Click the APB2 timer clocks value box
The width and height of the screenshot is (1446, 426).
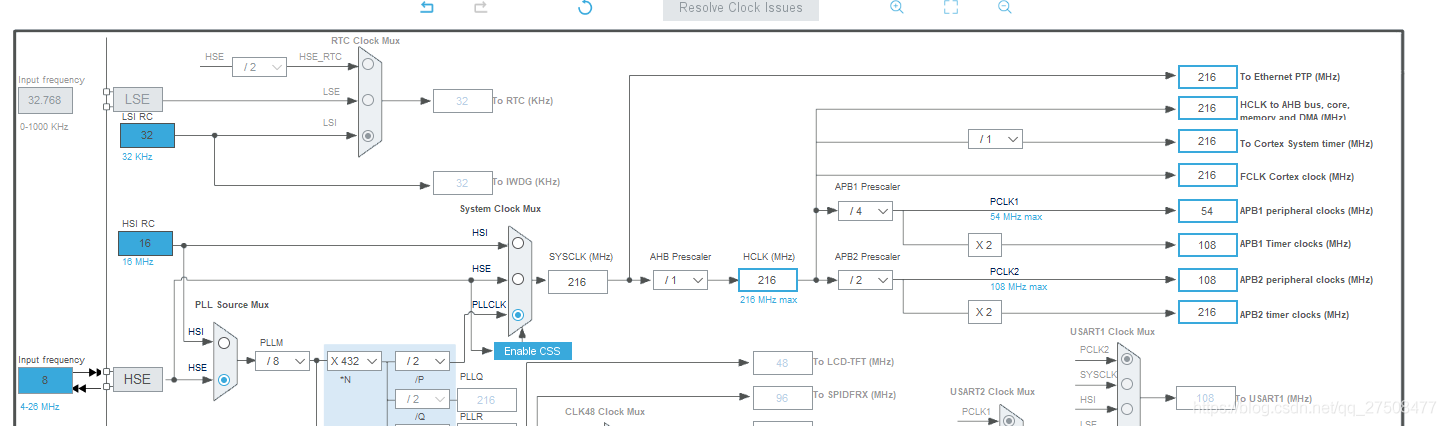(x=1207, y=312)
